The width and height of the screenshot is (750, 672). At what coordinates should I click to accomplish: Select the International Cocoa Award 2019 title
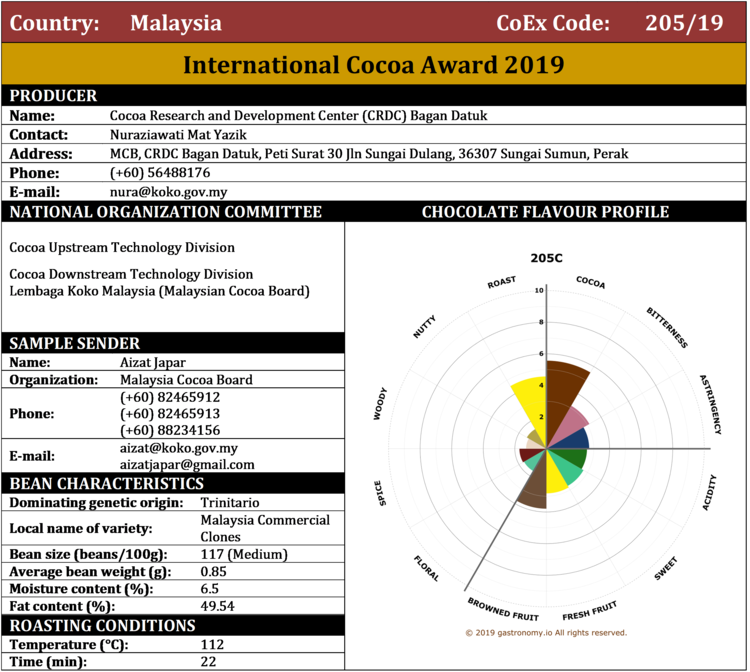coord(374,65)
